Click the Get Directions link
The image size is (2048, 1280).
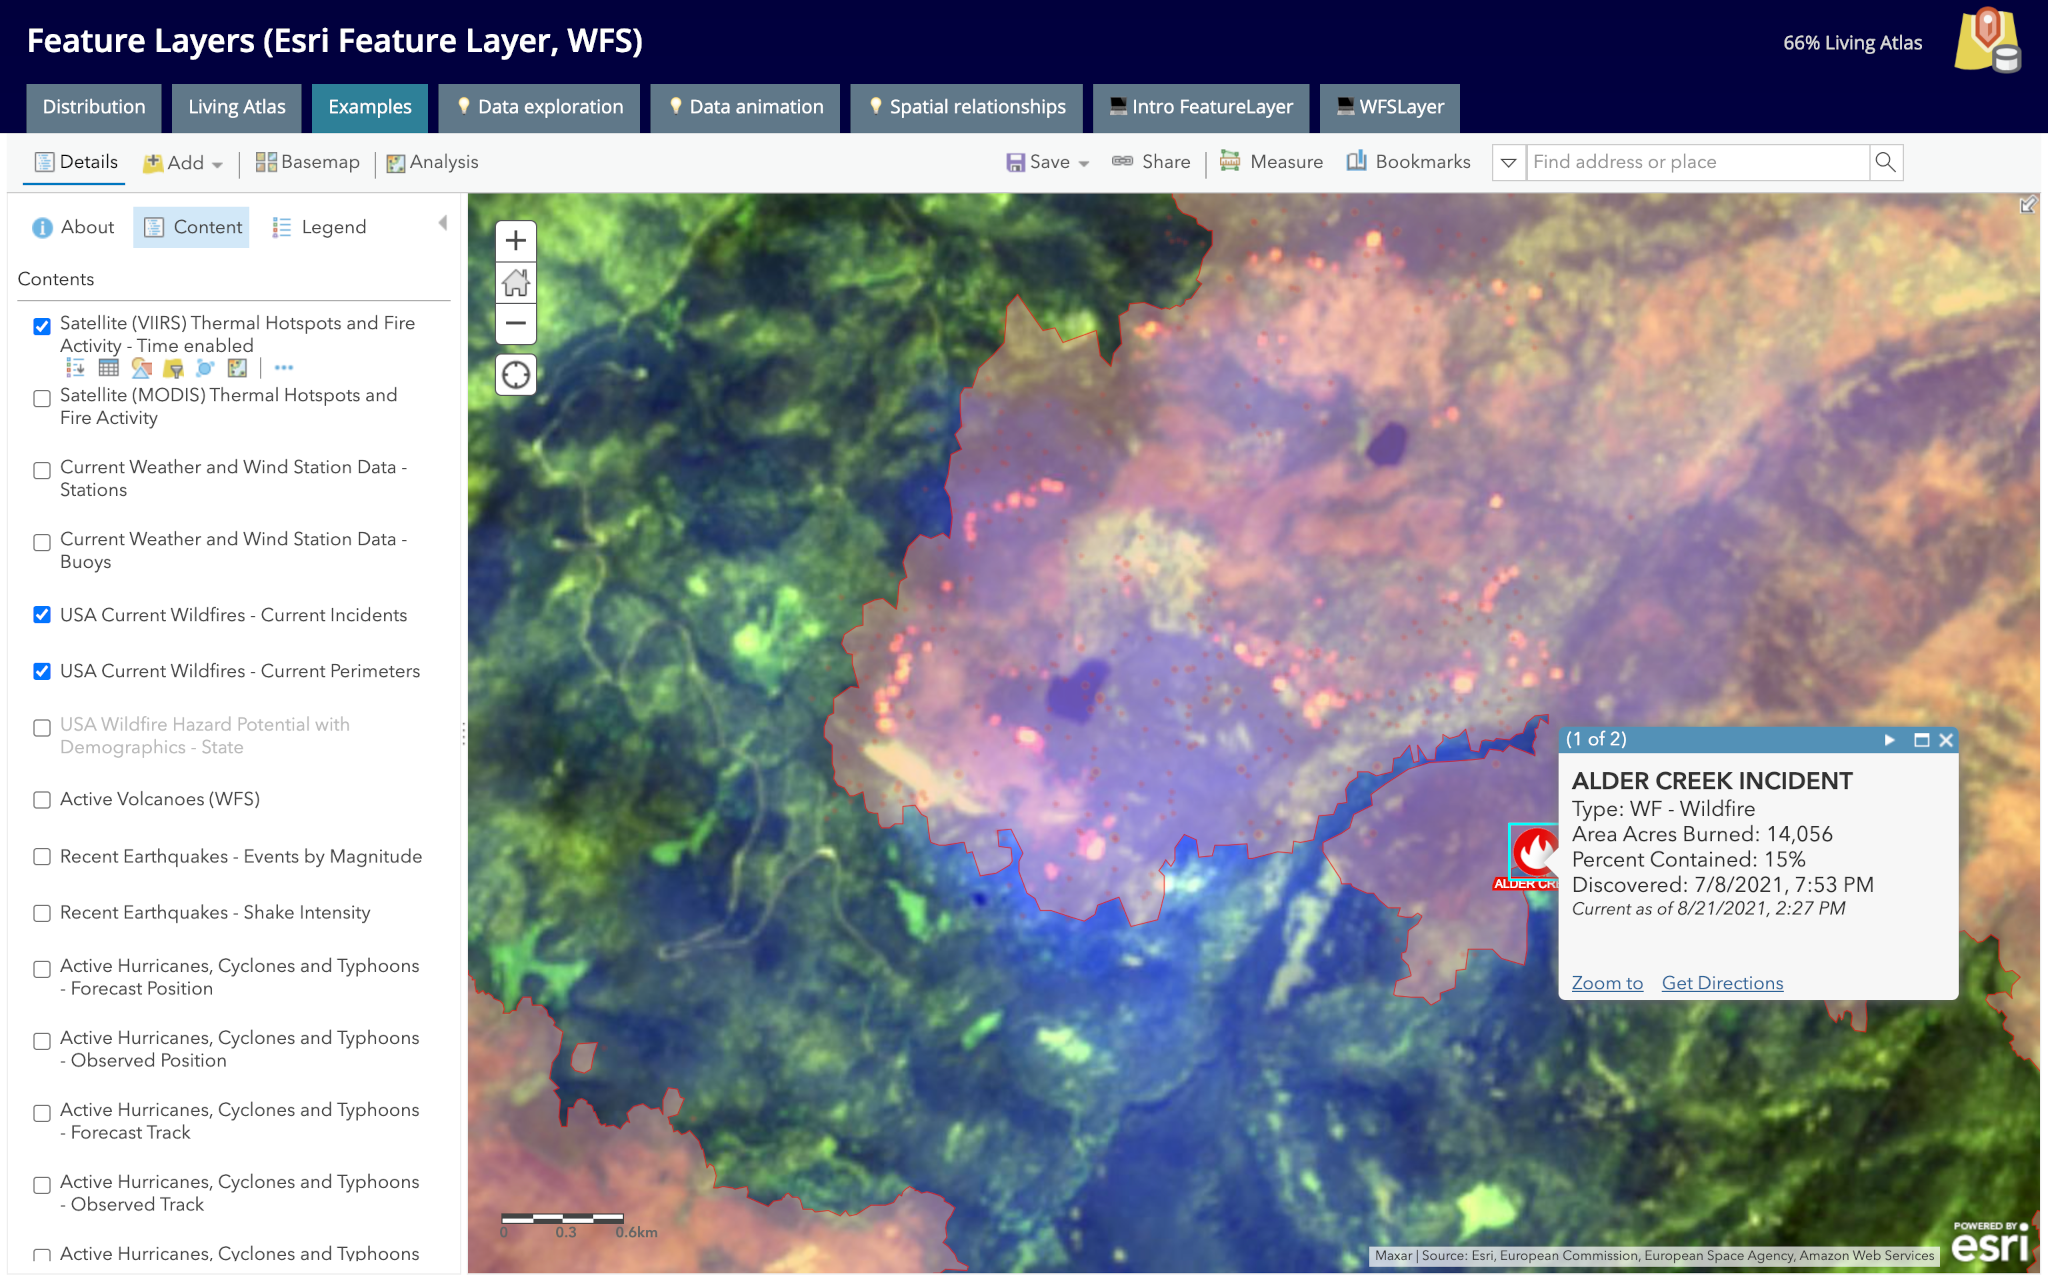tap(1722, 983)
